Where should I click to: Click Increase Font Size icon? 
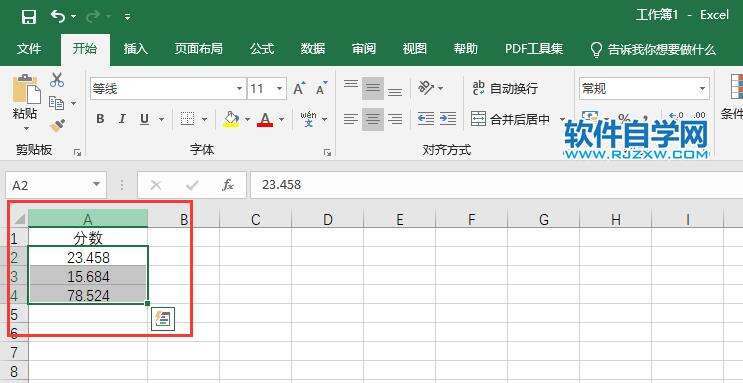click(299, 89)
